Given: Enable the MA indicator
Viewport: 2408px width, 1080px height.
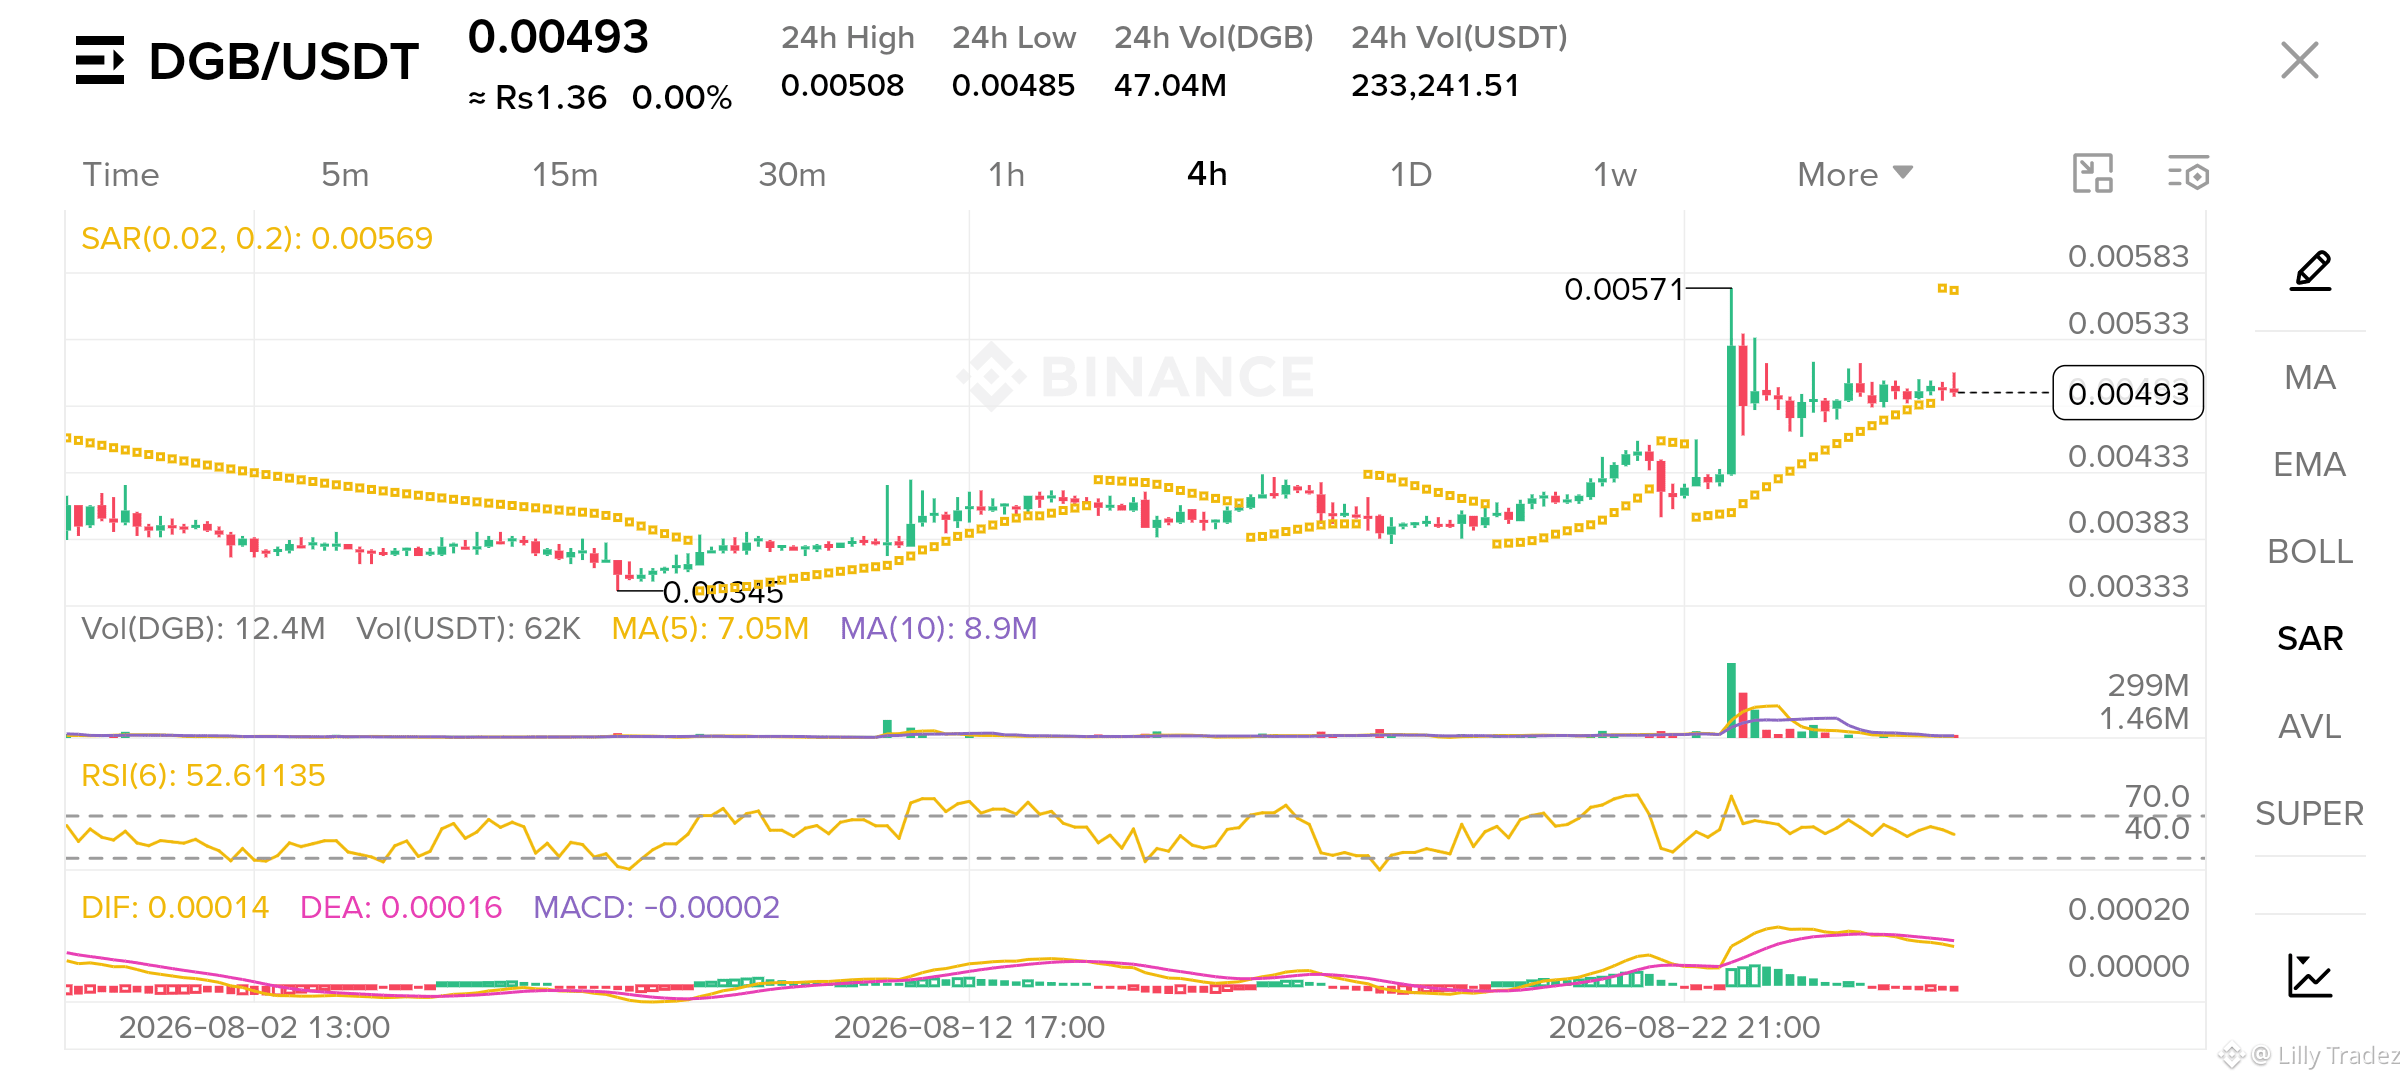Looking at the screenshot, I should [2310, 377].
